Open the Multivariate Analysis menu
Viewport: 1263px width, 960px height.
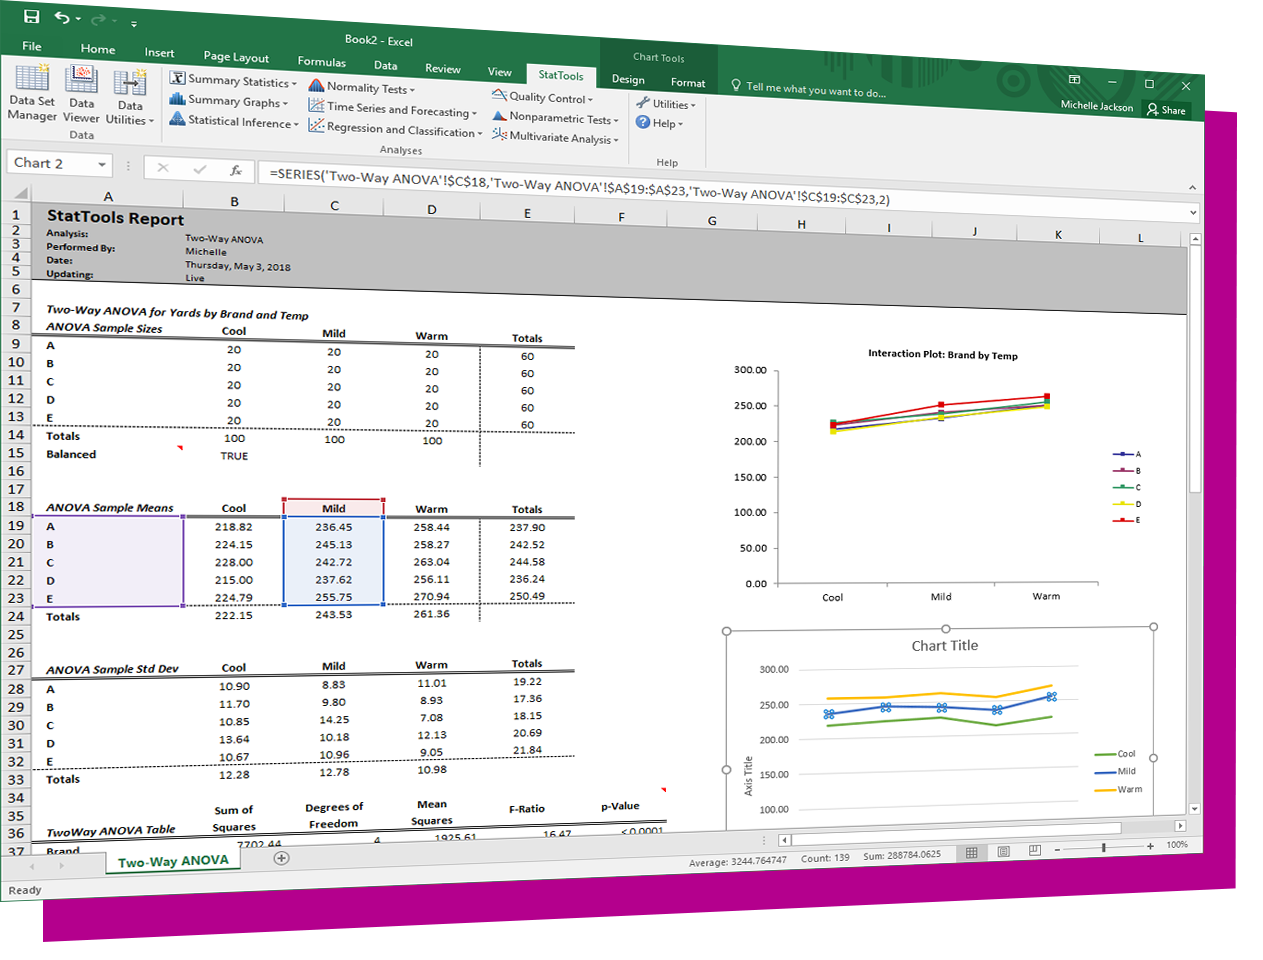[x=555, y=137]
